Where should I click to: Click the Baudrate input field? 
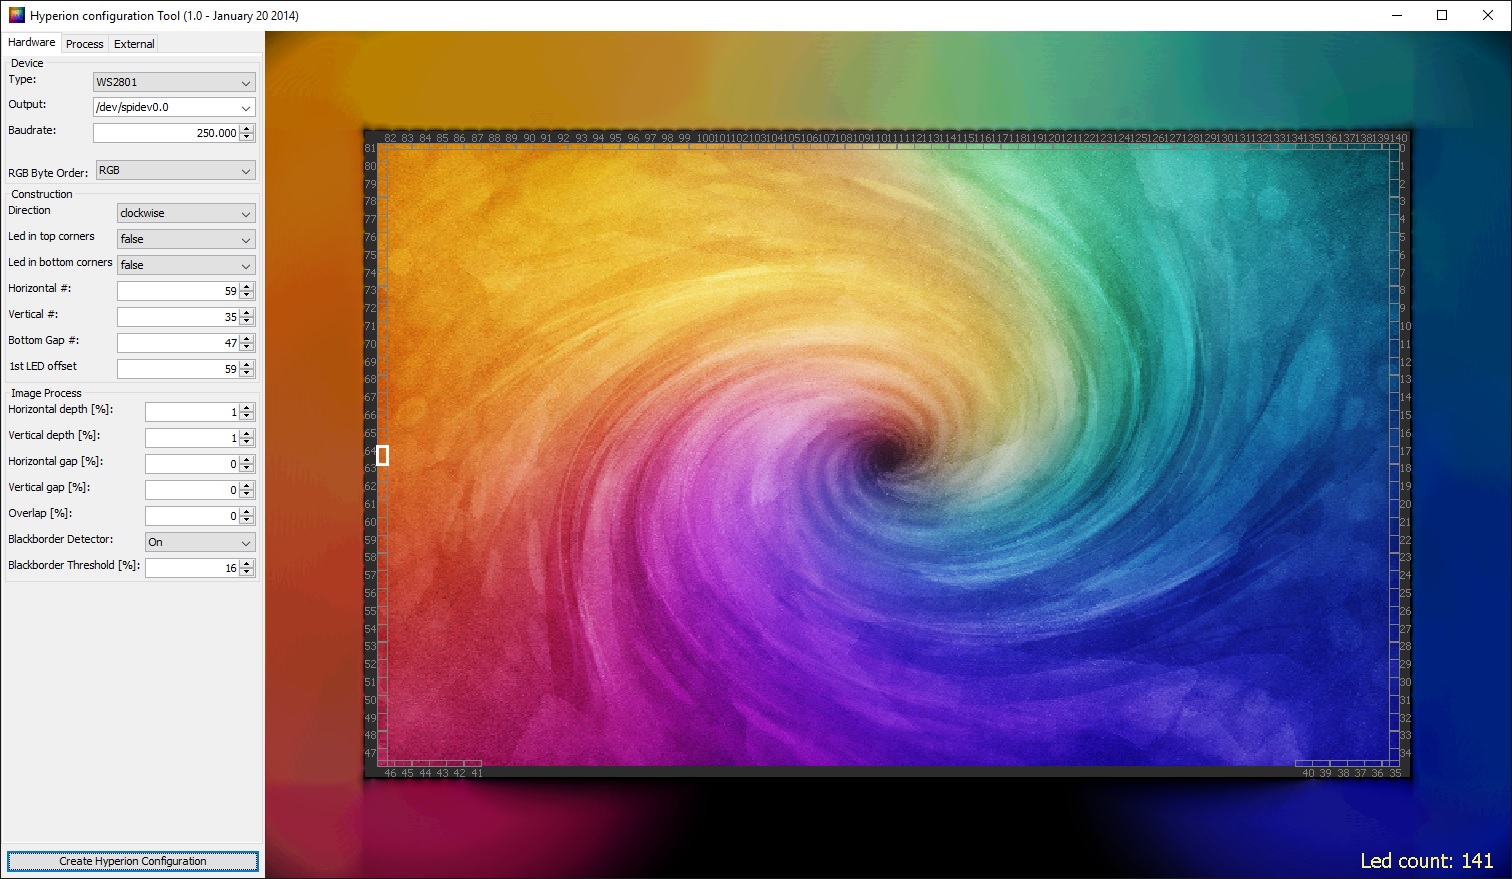[x=166, y=133]
